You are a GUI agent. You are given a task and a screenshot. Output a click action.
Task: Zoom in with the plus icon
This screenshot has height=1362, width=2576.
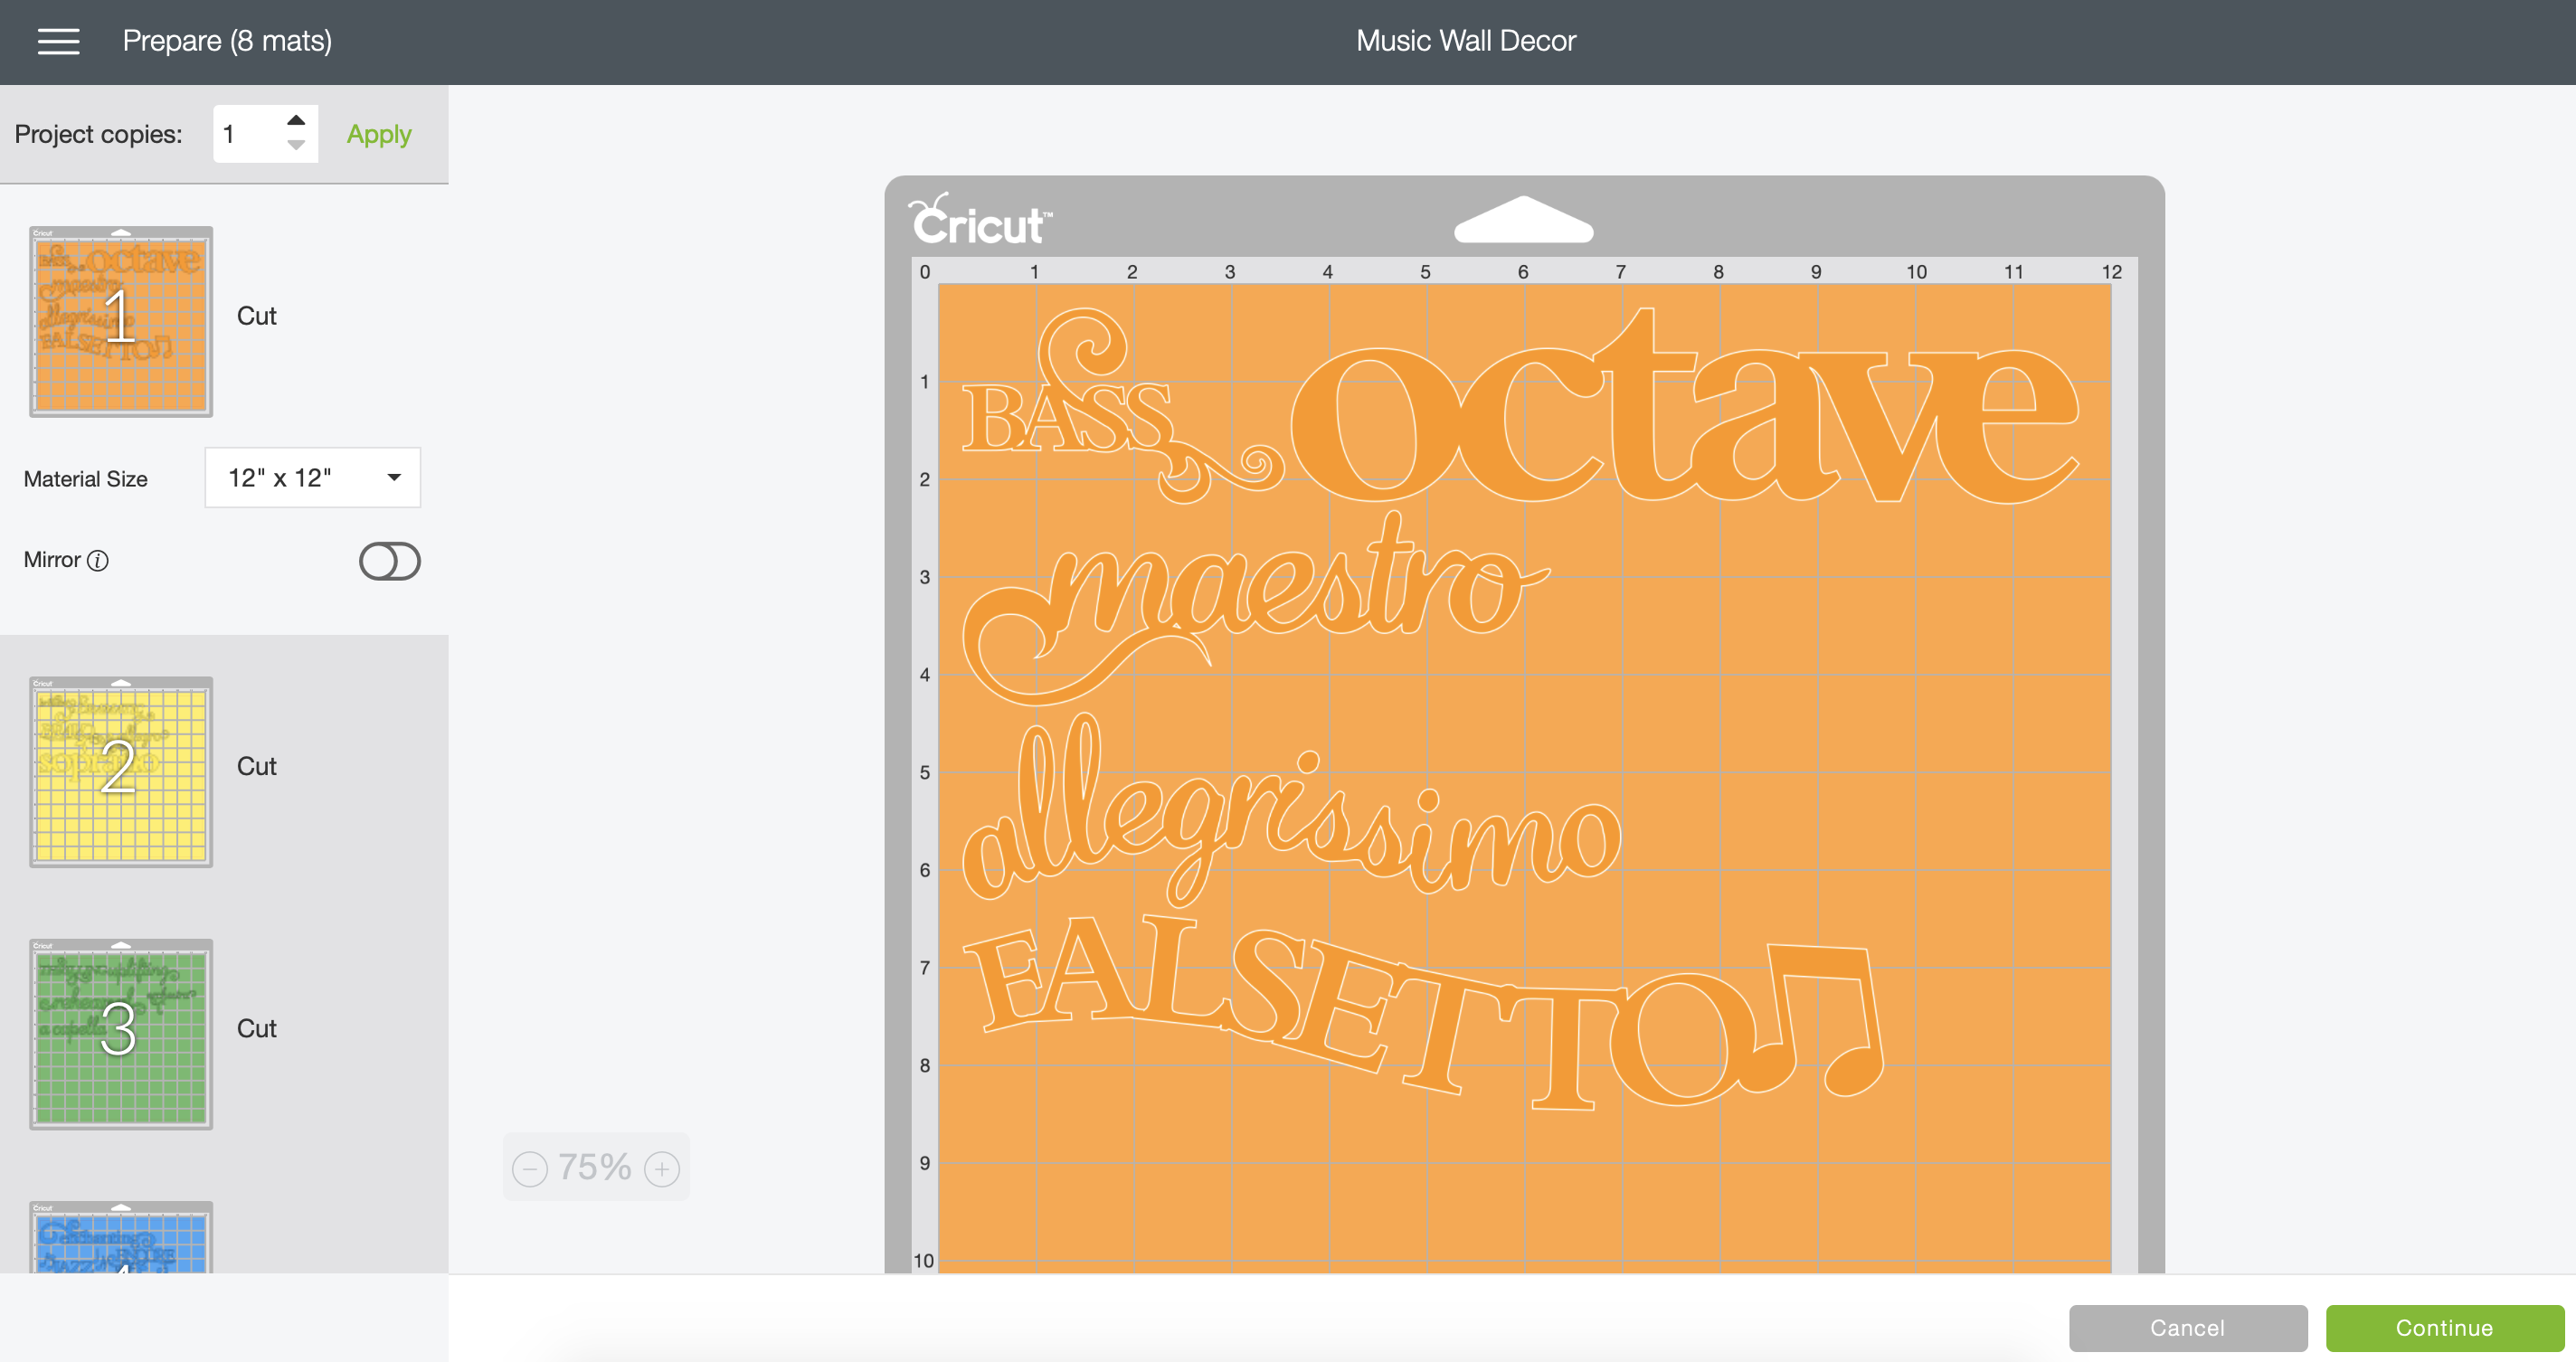[662, 1168]
